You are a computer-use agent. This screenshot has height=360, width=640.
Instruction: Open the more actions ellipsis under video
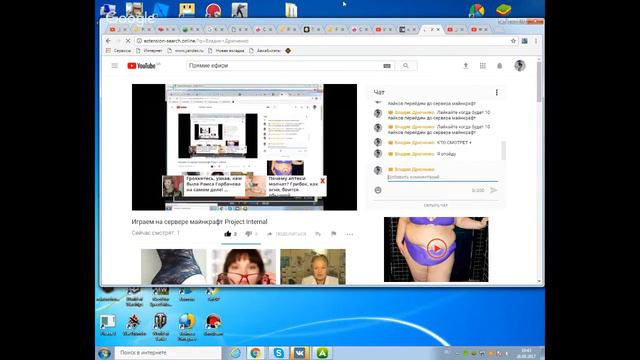349,234
